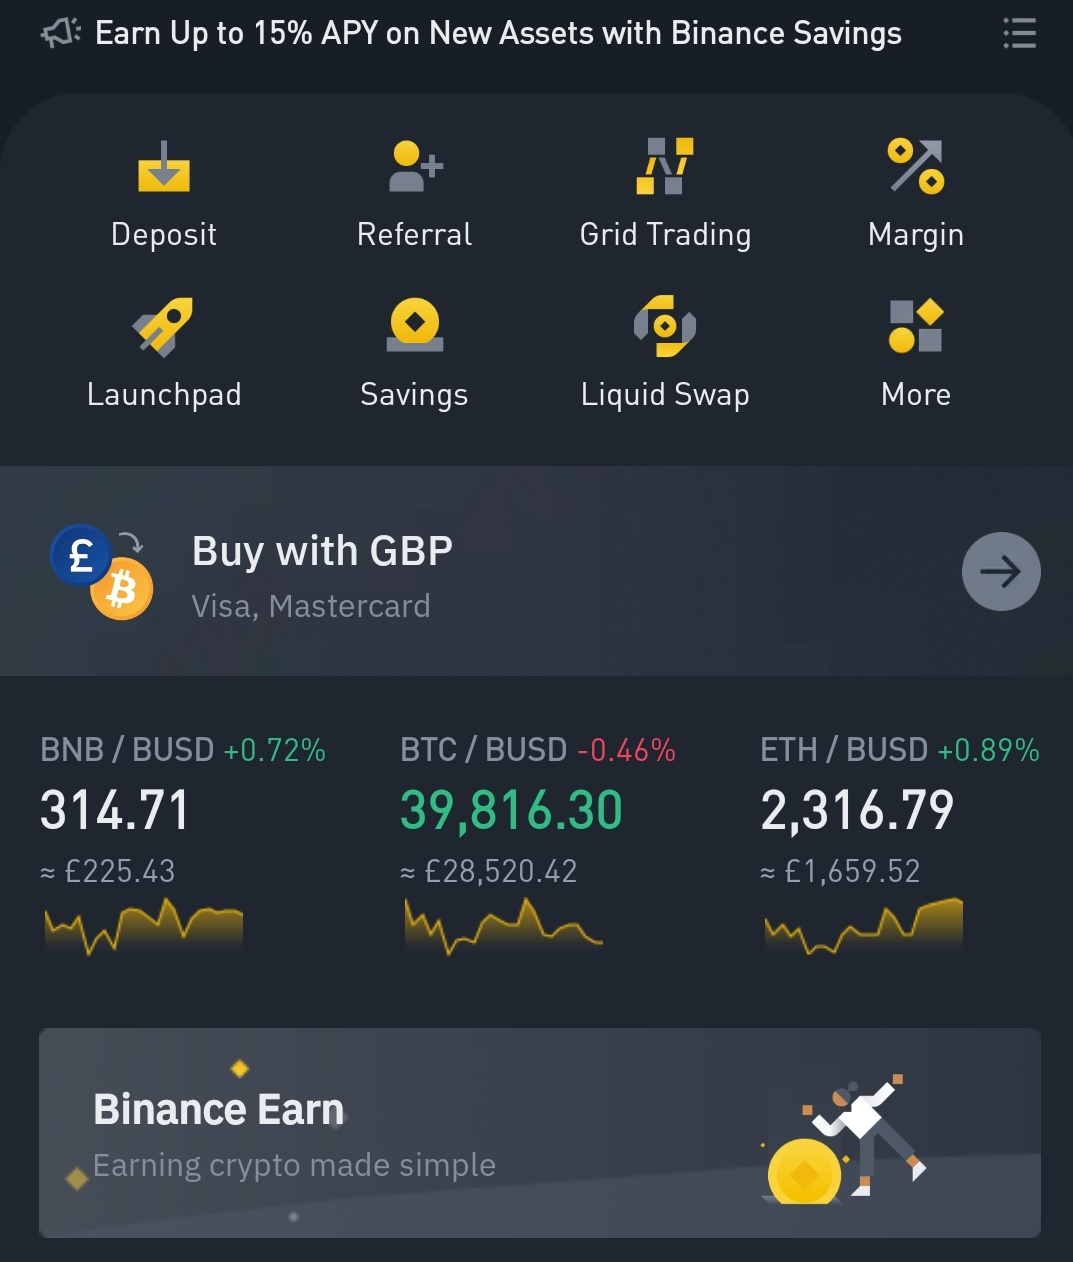This screenshot has height=1262, width=1073.
Task: Open the announcements list icon
Action: 1020,33
